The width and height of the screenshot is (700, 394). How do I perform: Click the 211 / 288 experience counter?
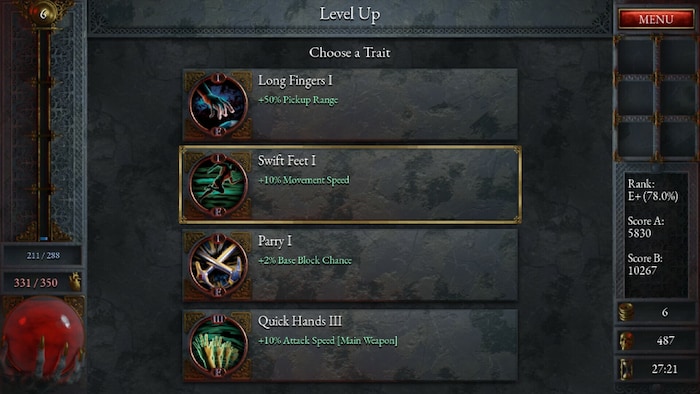pyautogui.click(x=43, y=255)
